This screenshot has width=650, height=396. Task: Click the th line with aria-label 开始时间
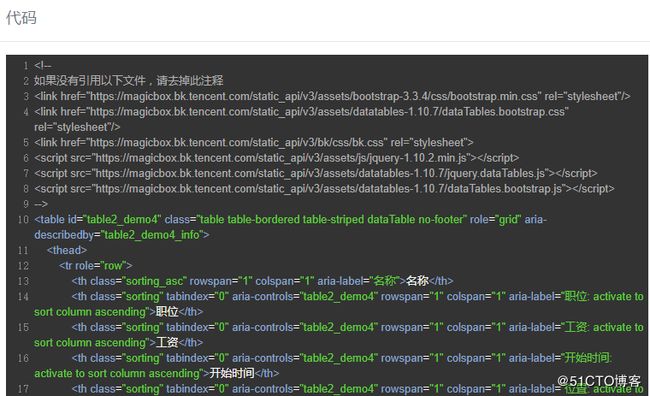[x=342, y=357]
